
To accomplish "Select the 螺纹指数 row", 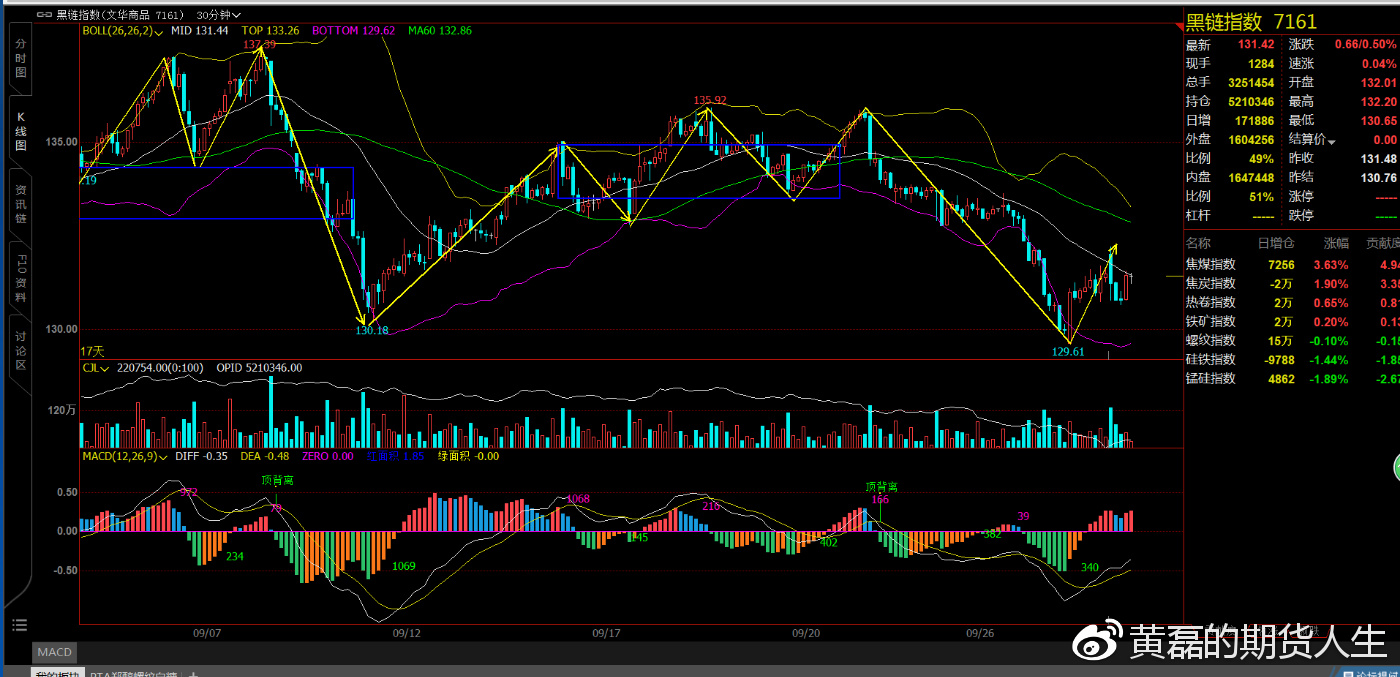I will (x=1292, y=341).
